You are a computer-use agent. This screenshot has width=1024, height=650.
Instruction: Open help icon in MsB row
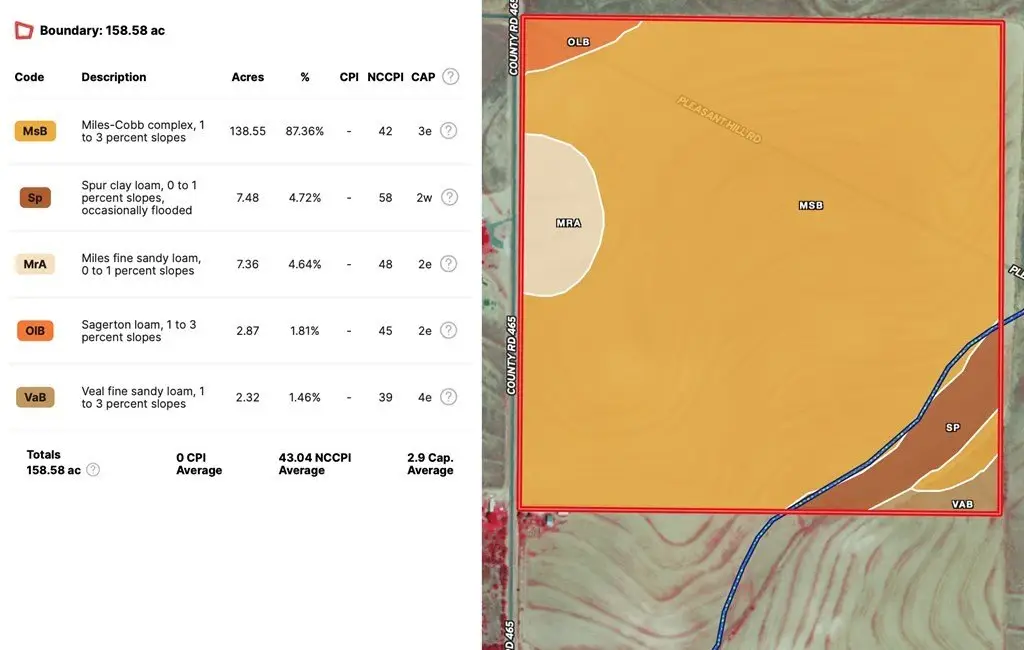coord(449,130)
